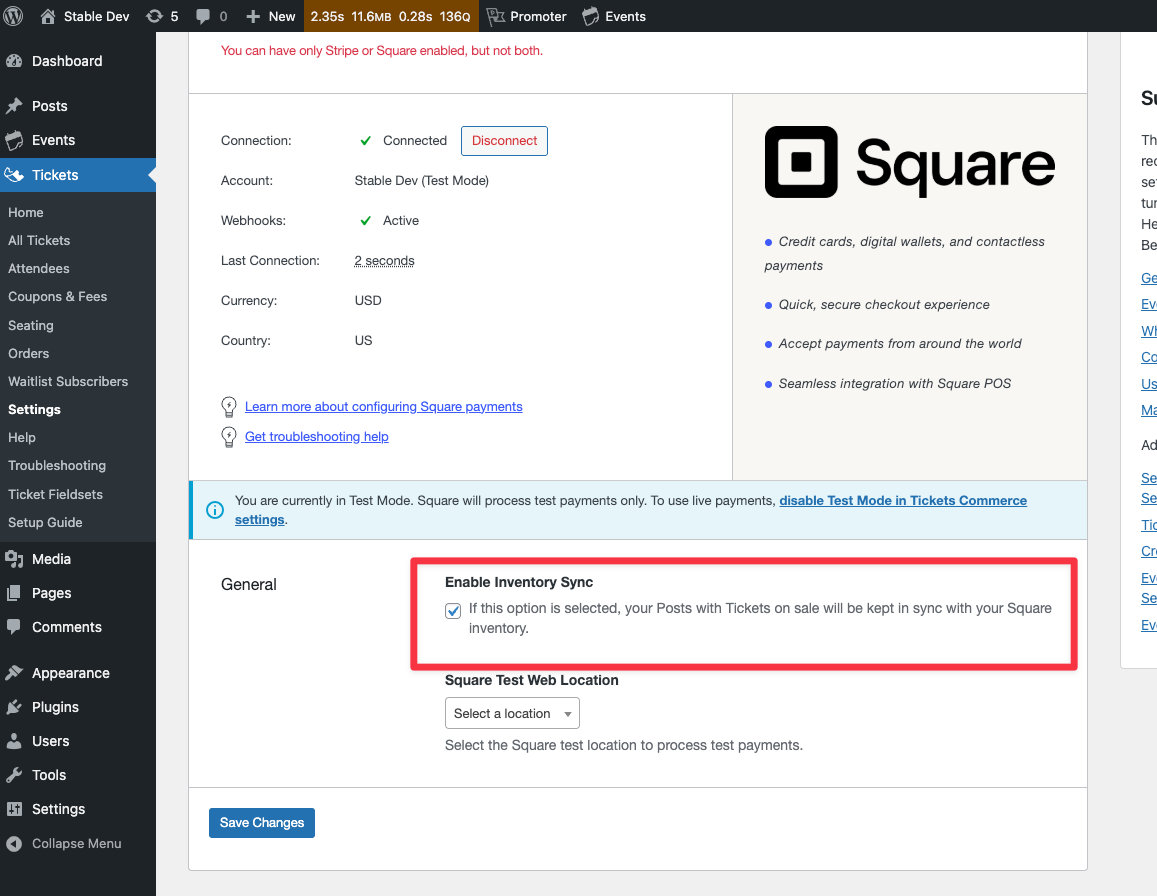Uncheck the Enable Inventory Sync checkbox
This screenshot has height=896, width=1157.
click(x=454, y=609)
